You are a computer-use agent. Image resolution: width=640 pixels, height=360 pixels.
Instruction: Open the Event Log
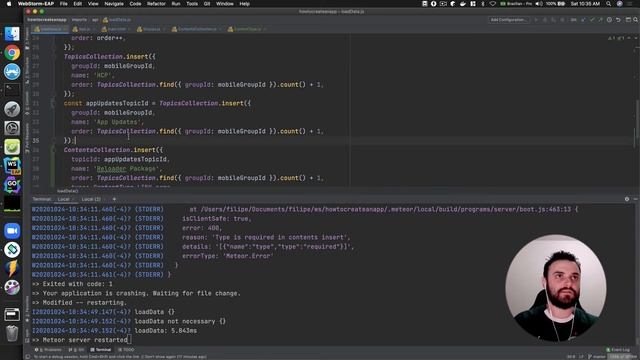618,350
